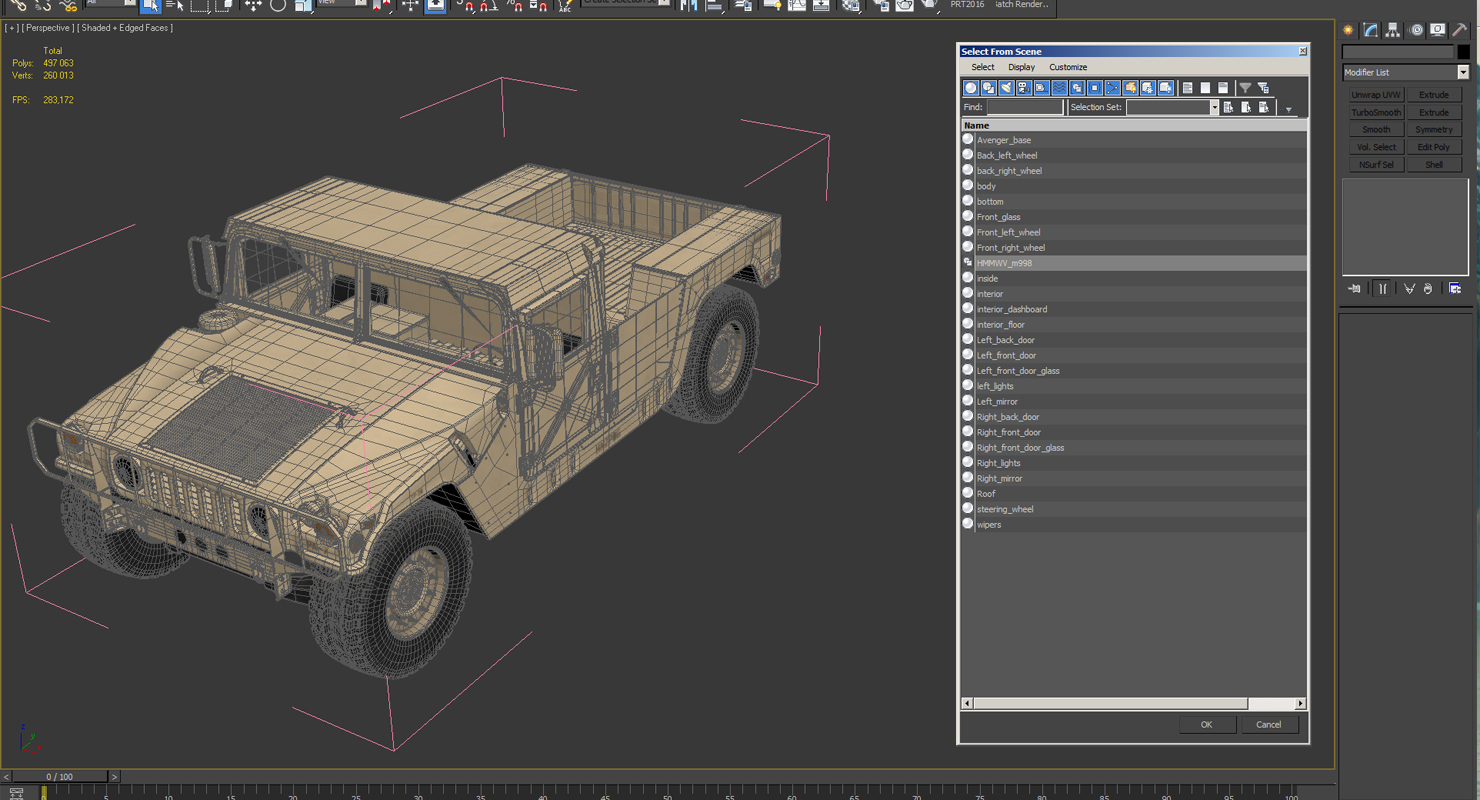Click the Display Hidden Objects icon
The image size is (1480, 800).
coord(1165,88)
